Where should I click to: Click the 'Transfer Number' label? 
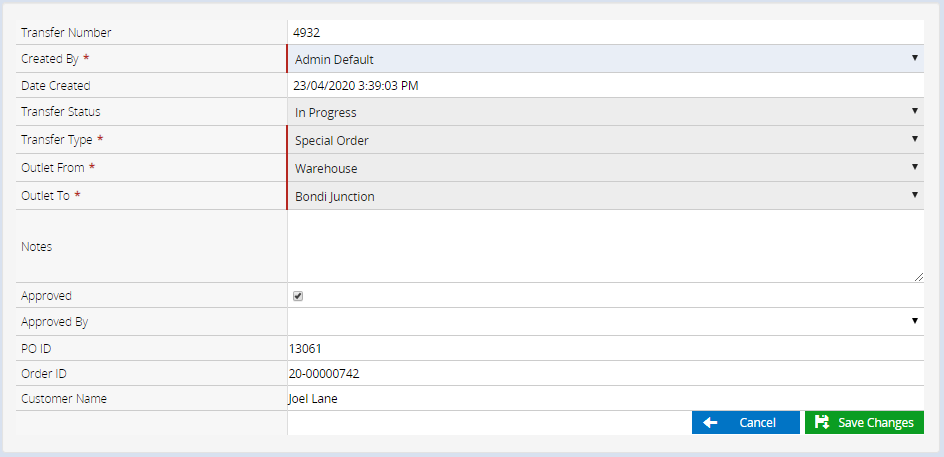pyautogui.click(x=66, y=33)
